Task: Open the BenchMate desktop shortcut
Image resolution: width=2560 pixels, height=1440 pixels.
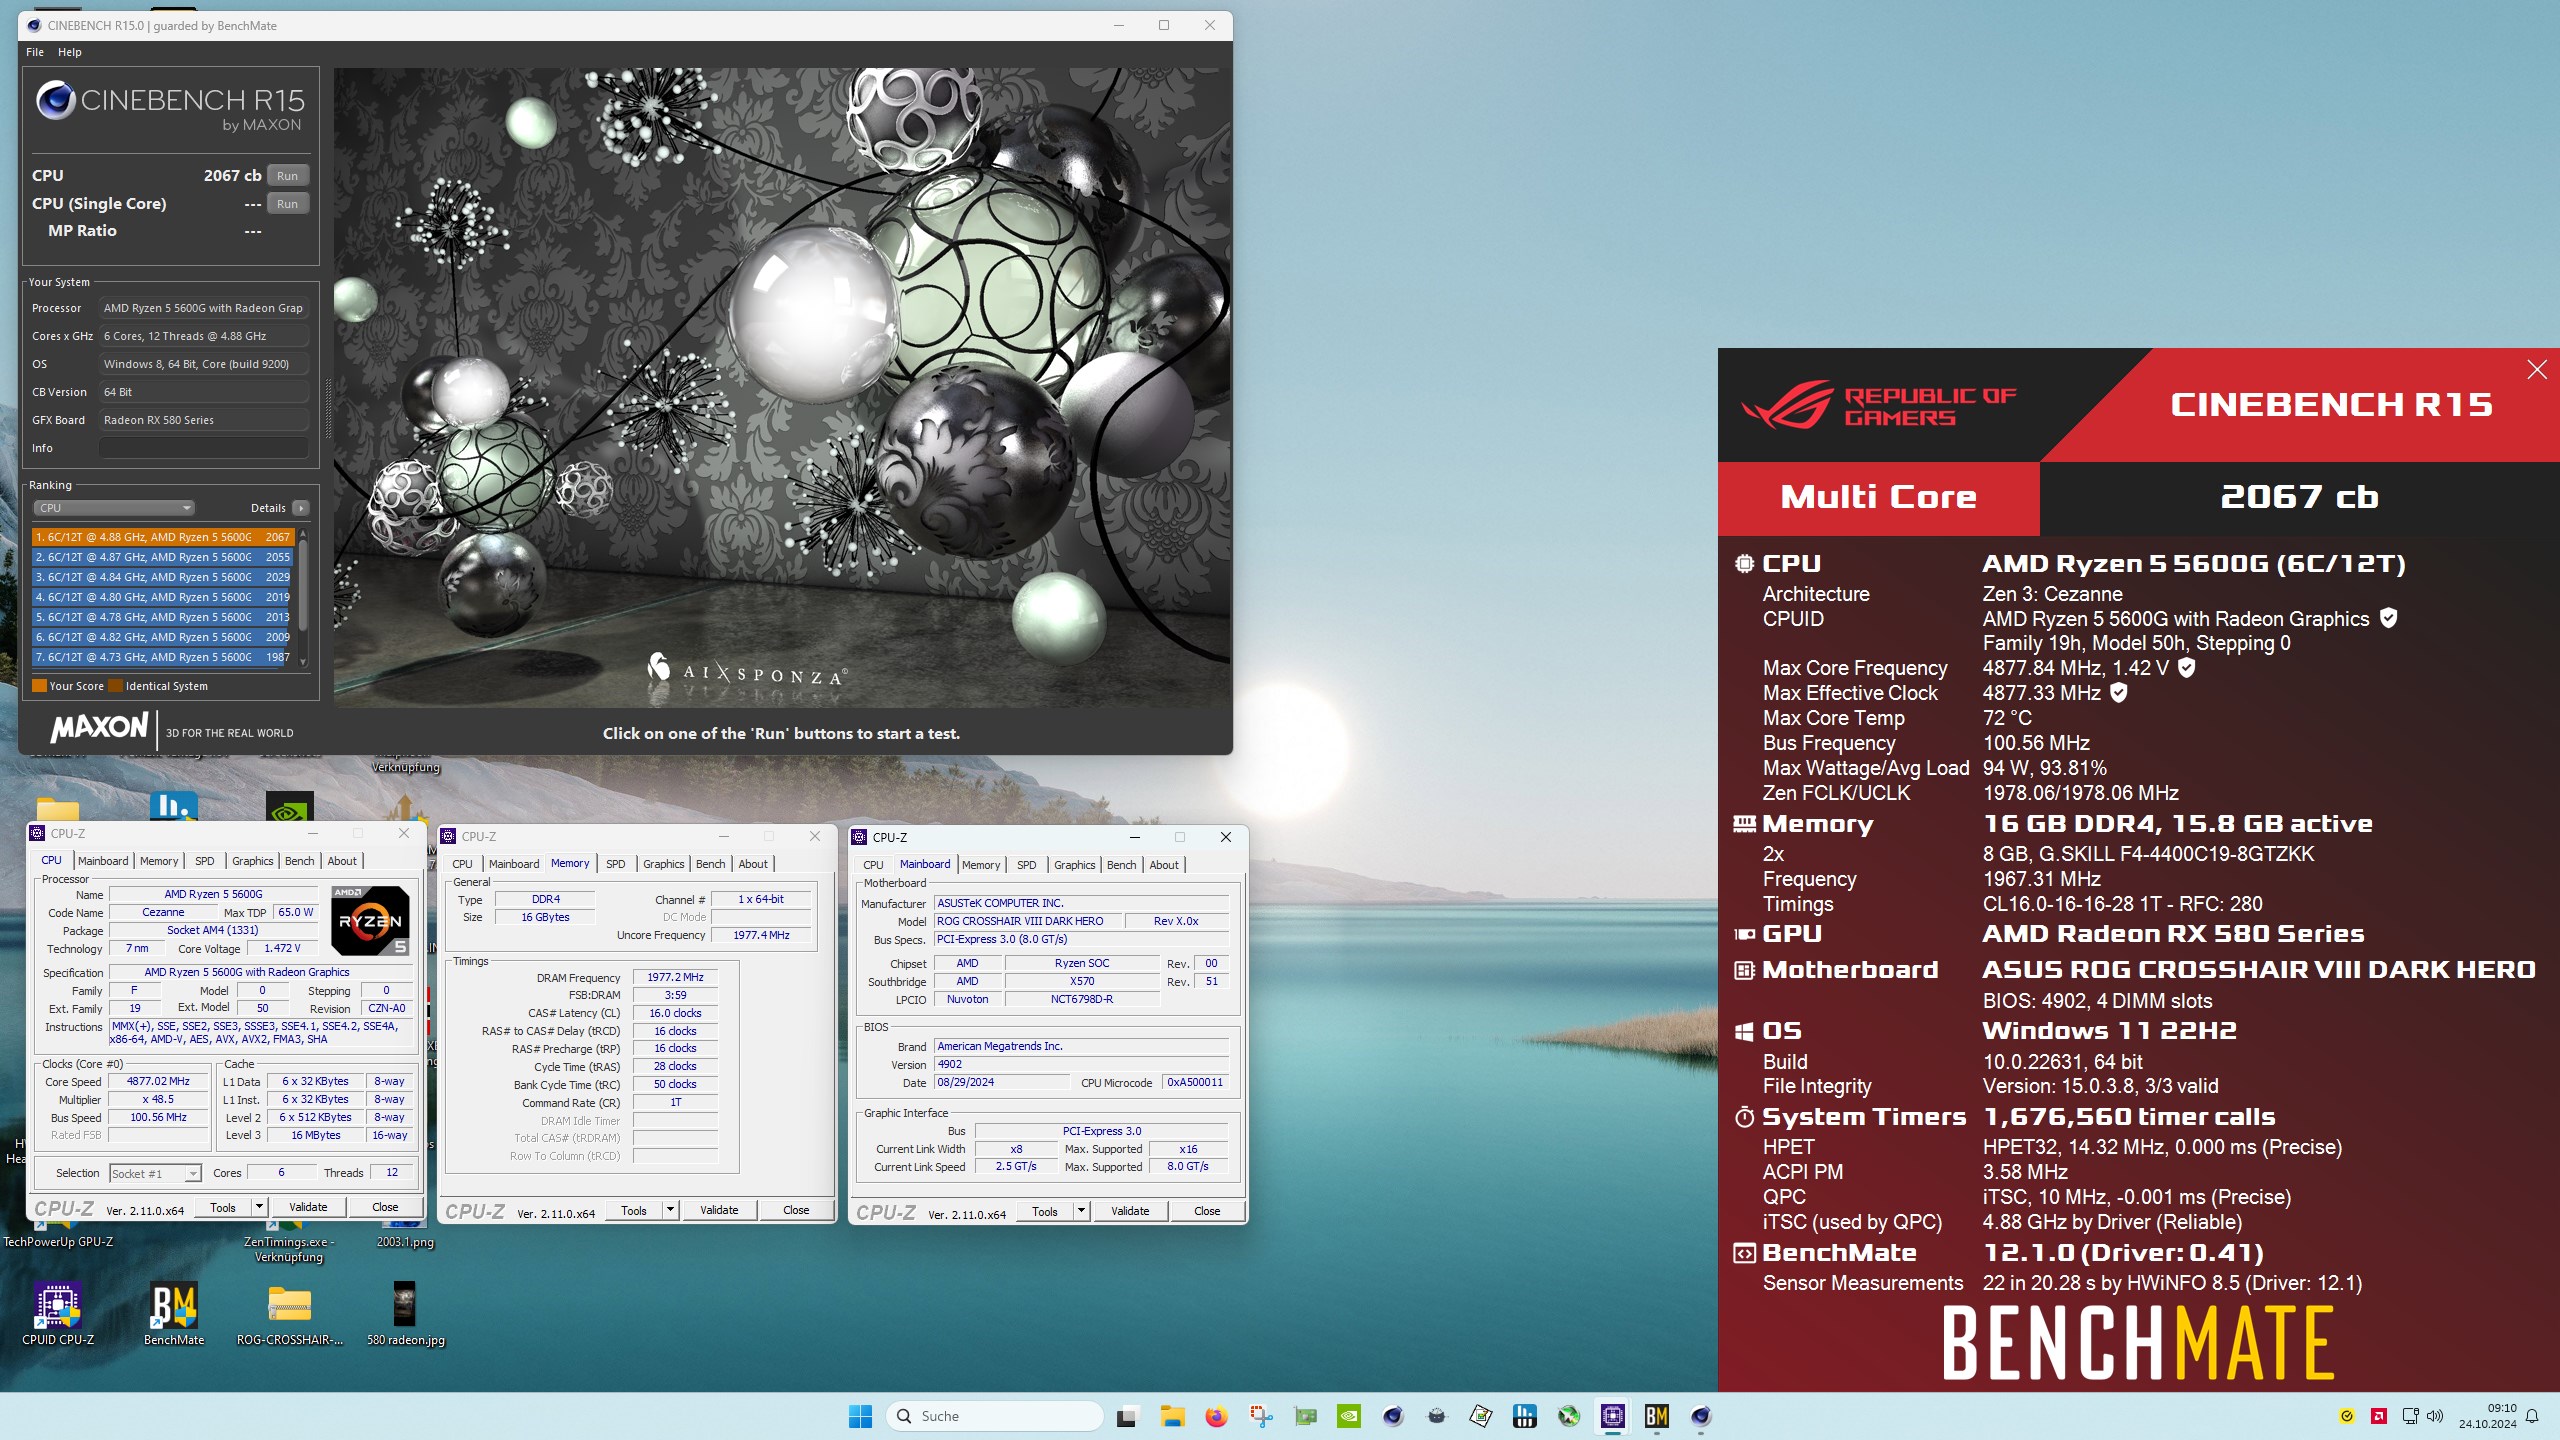Action: click(174, 1314)
